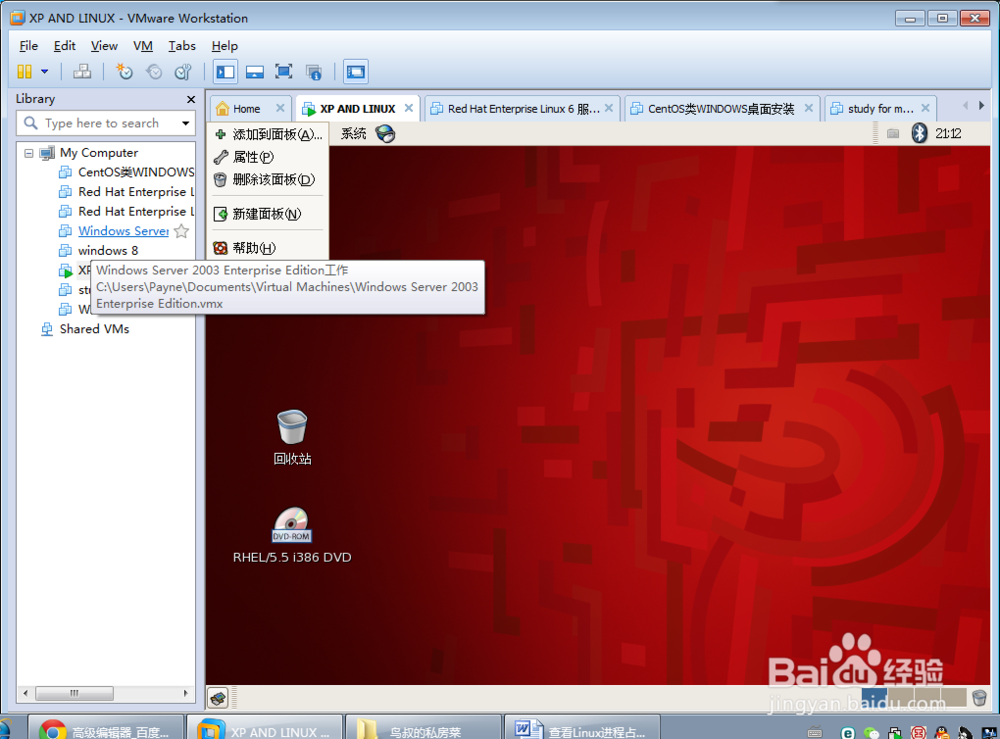Enter full screen mode icon
1000x739 pixels.
pyautogui.click(x=284, y=71)
